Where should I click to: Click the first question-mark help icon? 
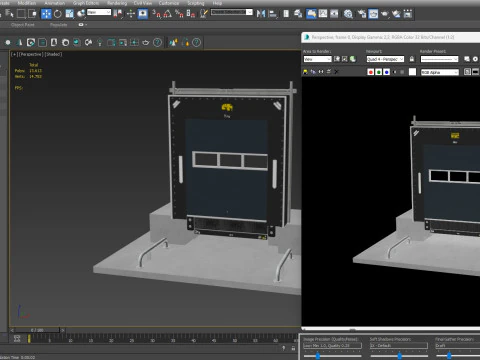point(157,42)
